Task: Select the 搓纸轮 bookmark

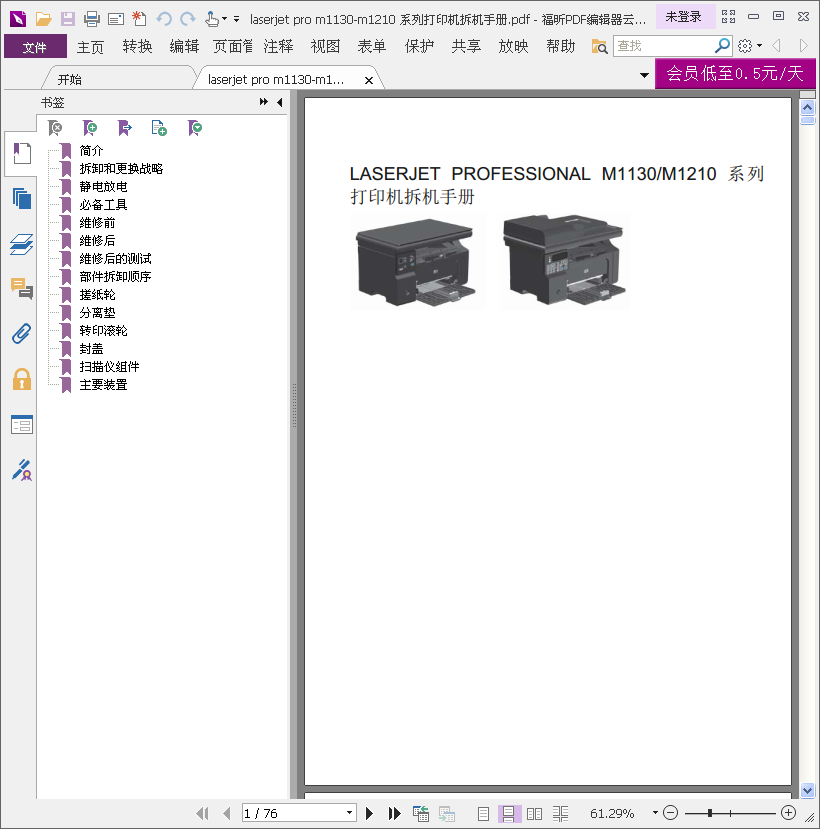Action: 97,295
